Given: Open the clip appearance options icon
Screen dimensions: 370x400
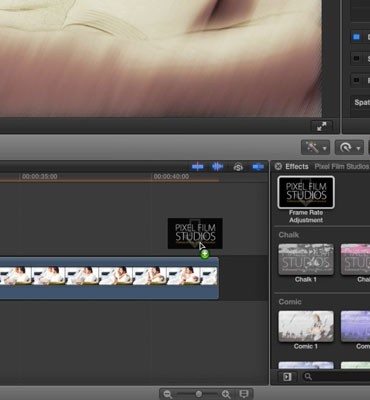Looking at the screenshot, I should click(x=244, y=394).
